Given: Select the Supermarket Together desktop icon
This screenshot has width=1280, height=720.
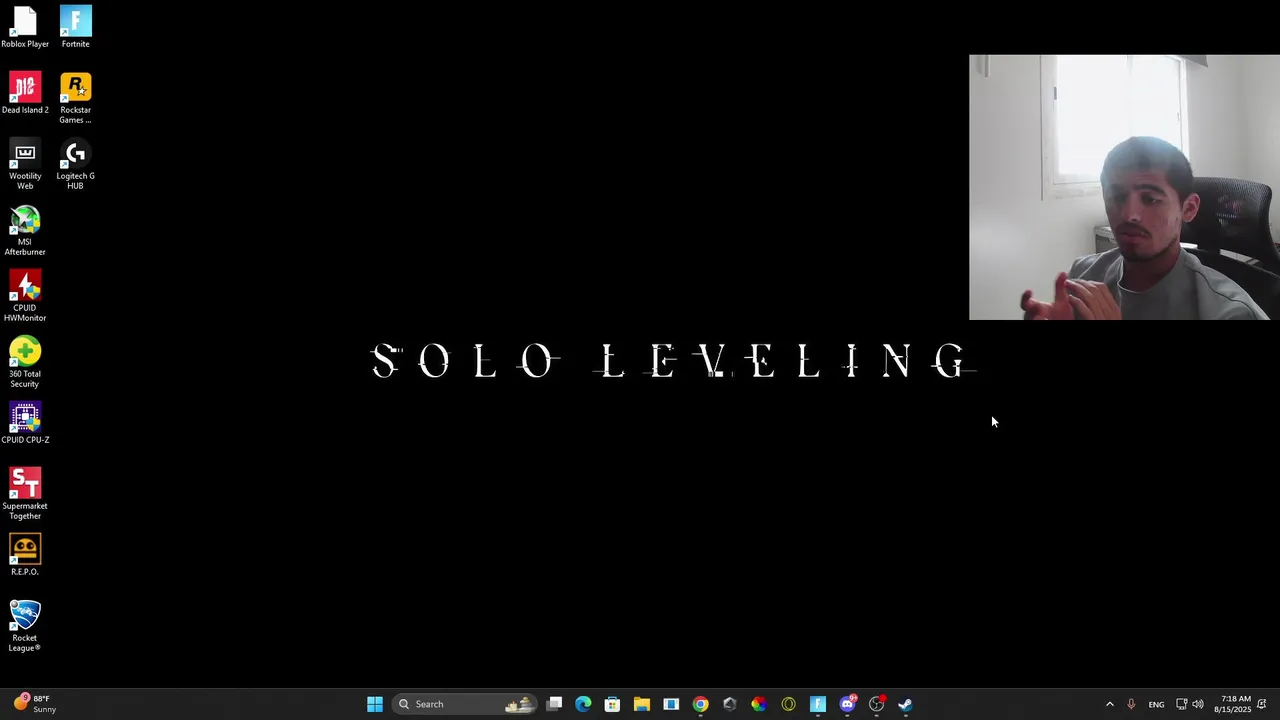Looking at the screenshot, I should (25, 494).
